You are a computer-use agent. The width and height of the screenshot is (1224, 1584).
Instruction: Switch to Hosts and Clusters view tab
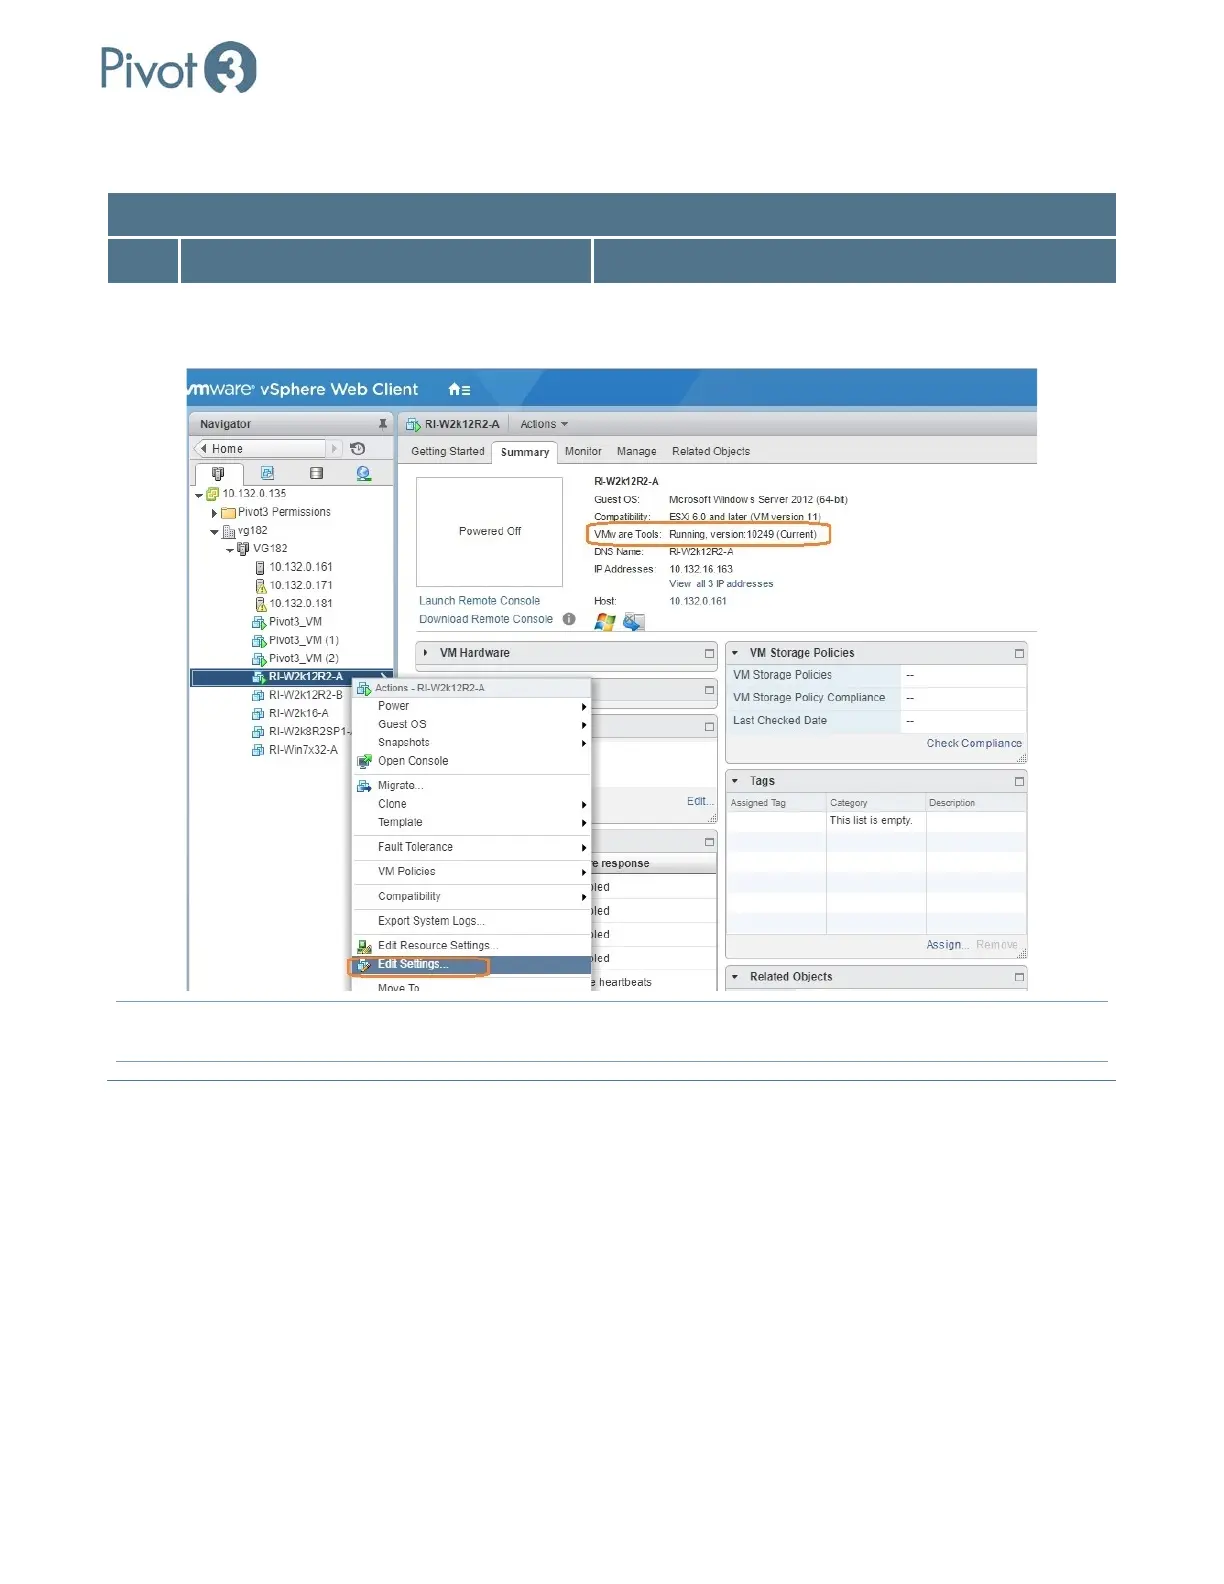218,473
